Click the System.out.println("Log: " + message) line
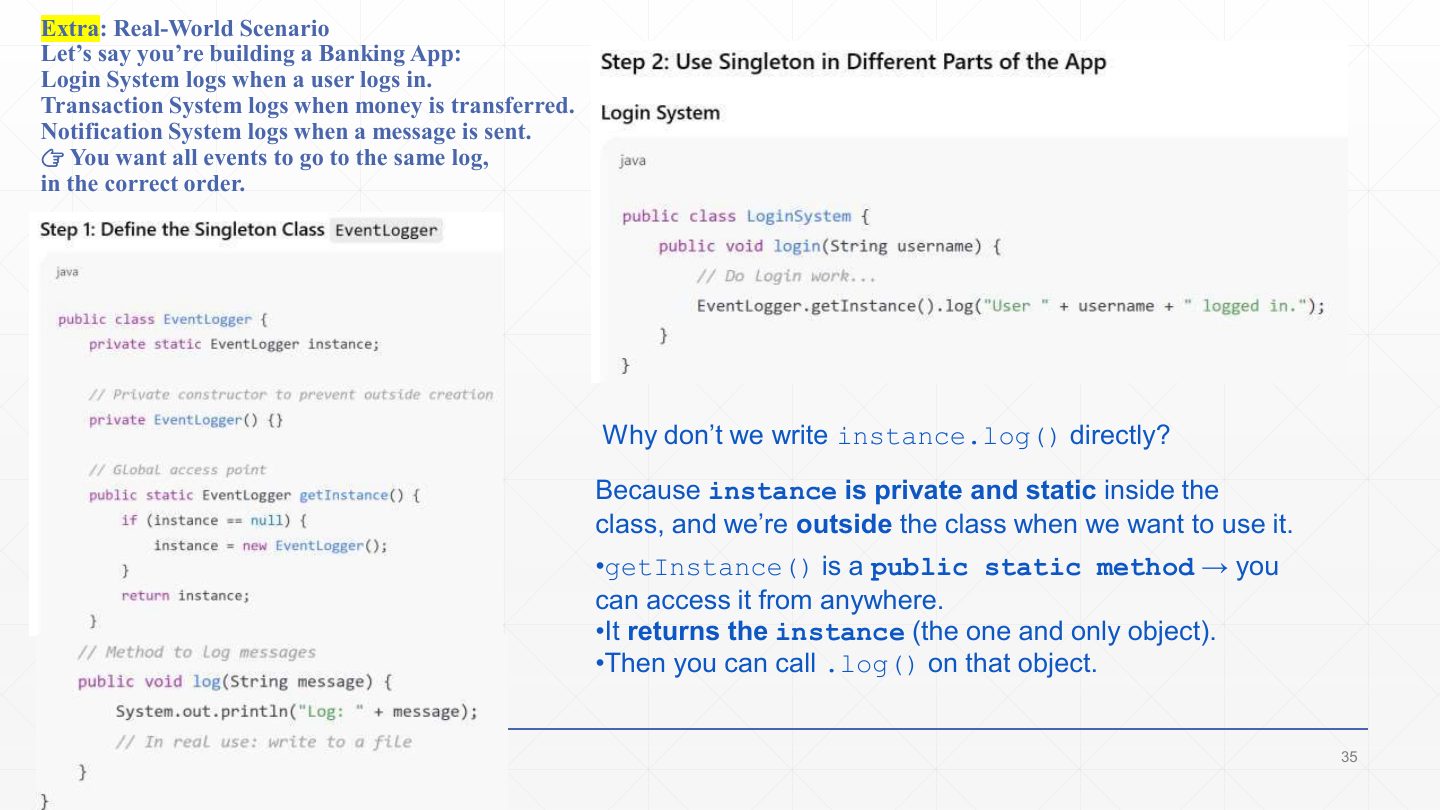The width and height of the screenshot is (1440, 810). [x=297, y=712]
